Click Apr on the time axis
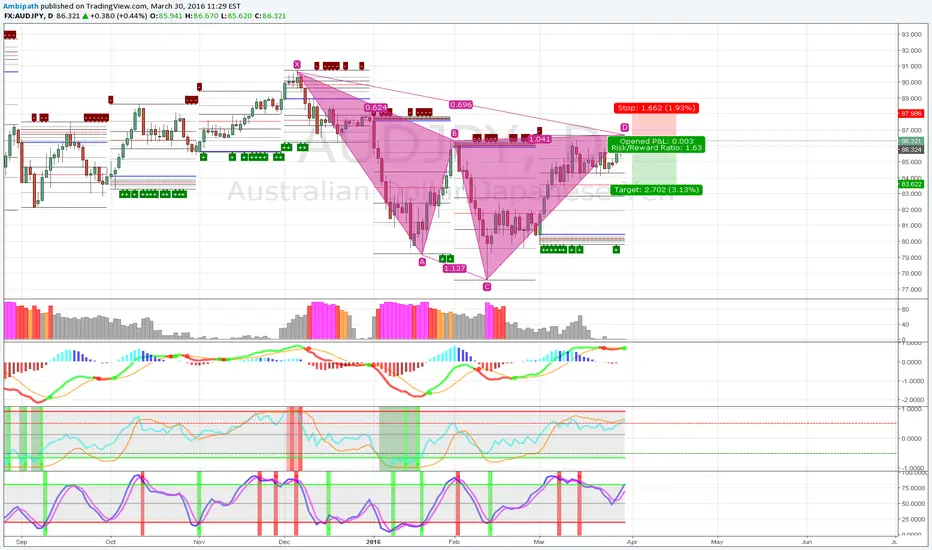 click(x=632, y=542)
